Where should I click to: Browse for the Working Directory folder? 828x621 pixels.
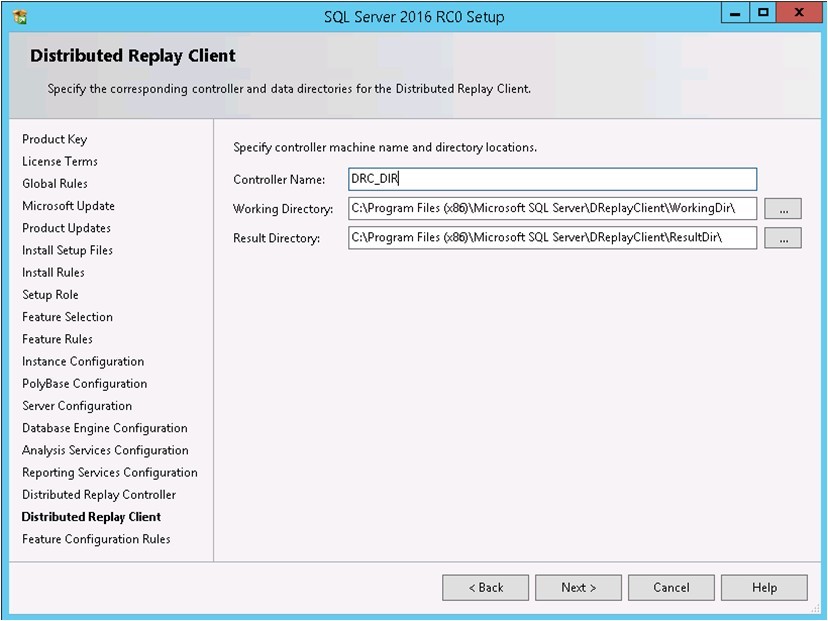[x=783, y=209]
